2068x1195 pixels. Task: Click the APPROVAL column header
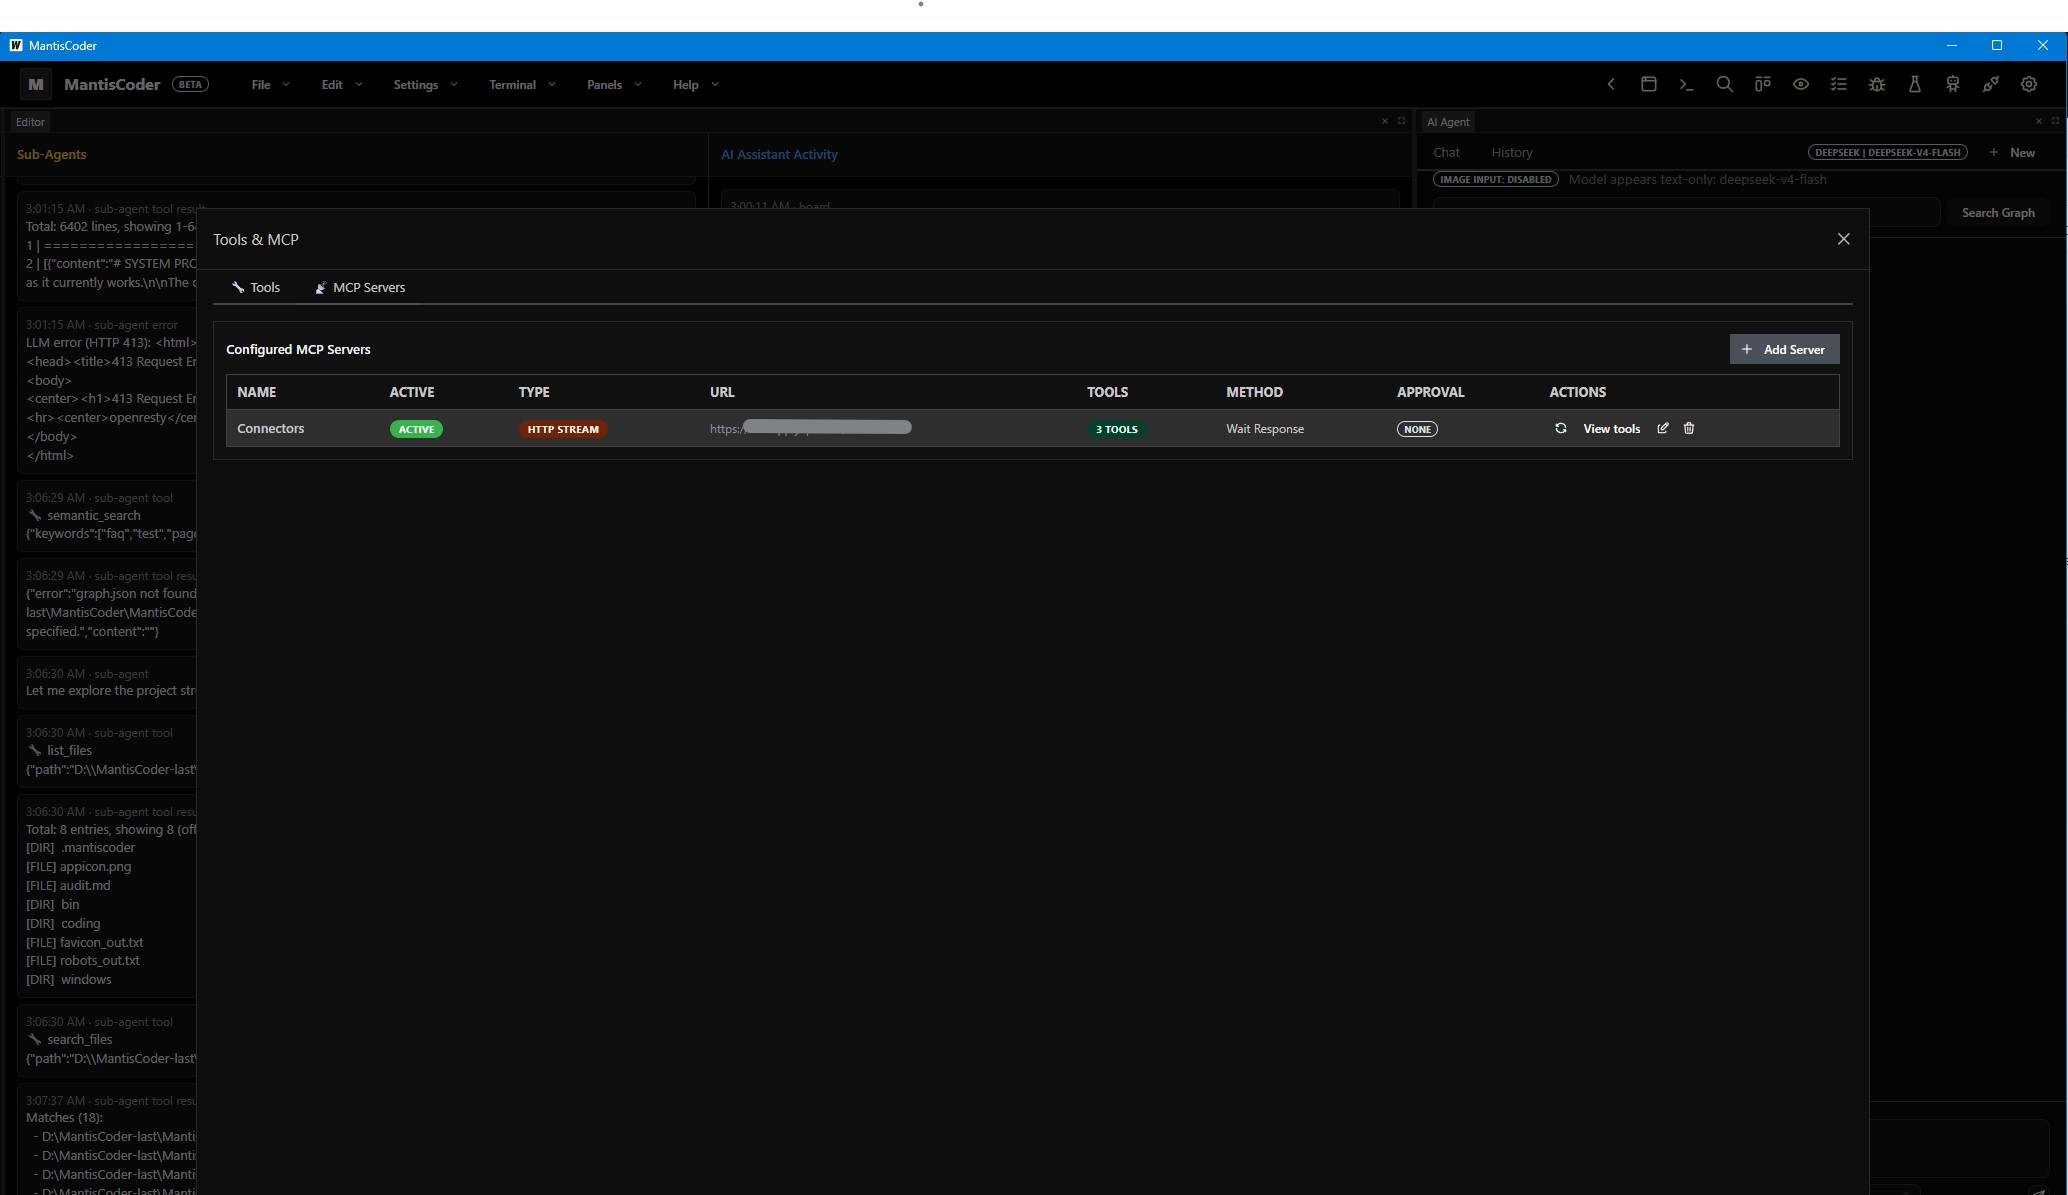(x=1430, y=392)
